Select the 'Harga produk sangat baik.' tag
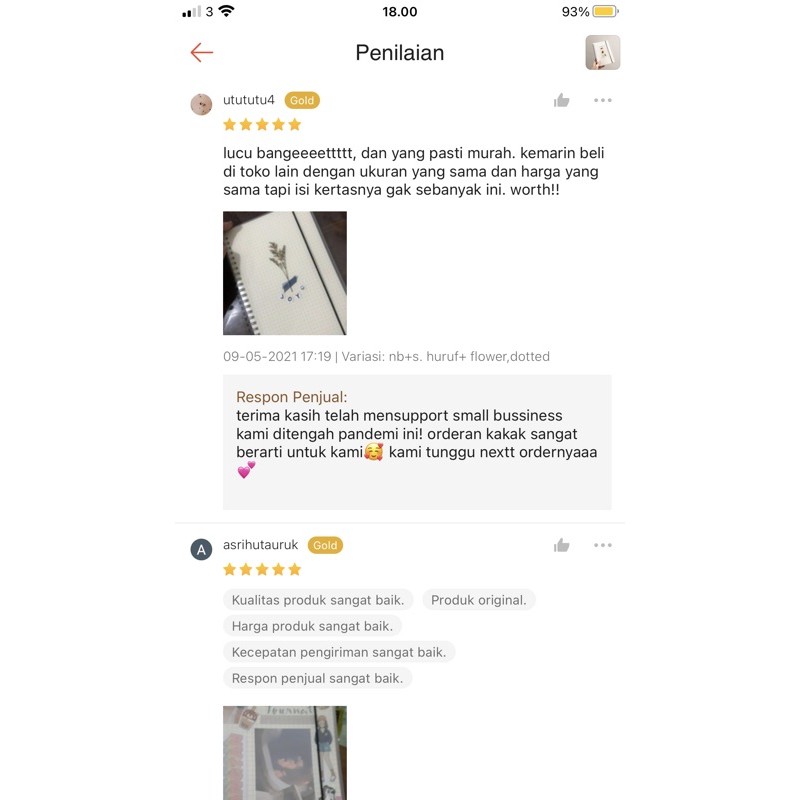The image size is (800, 800). (x=312, y=626)
